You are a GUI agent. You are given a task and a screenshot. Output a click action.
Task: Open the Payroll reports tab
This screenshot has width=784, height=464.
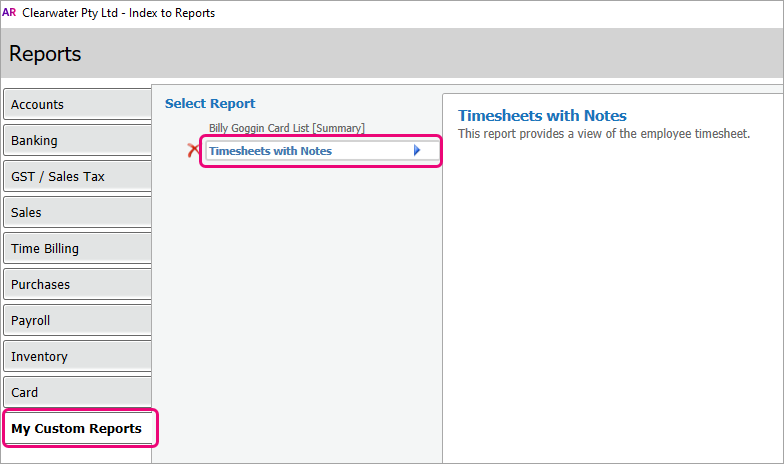click(x=78, y=320)
